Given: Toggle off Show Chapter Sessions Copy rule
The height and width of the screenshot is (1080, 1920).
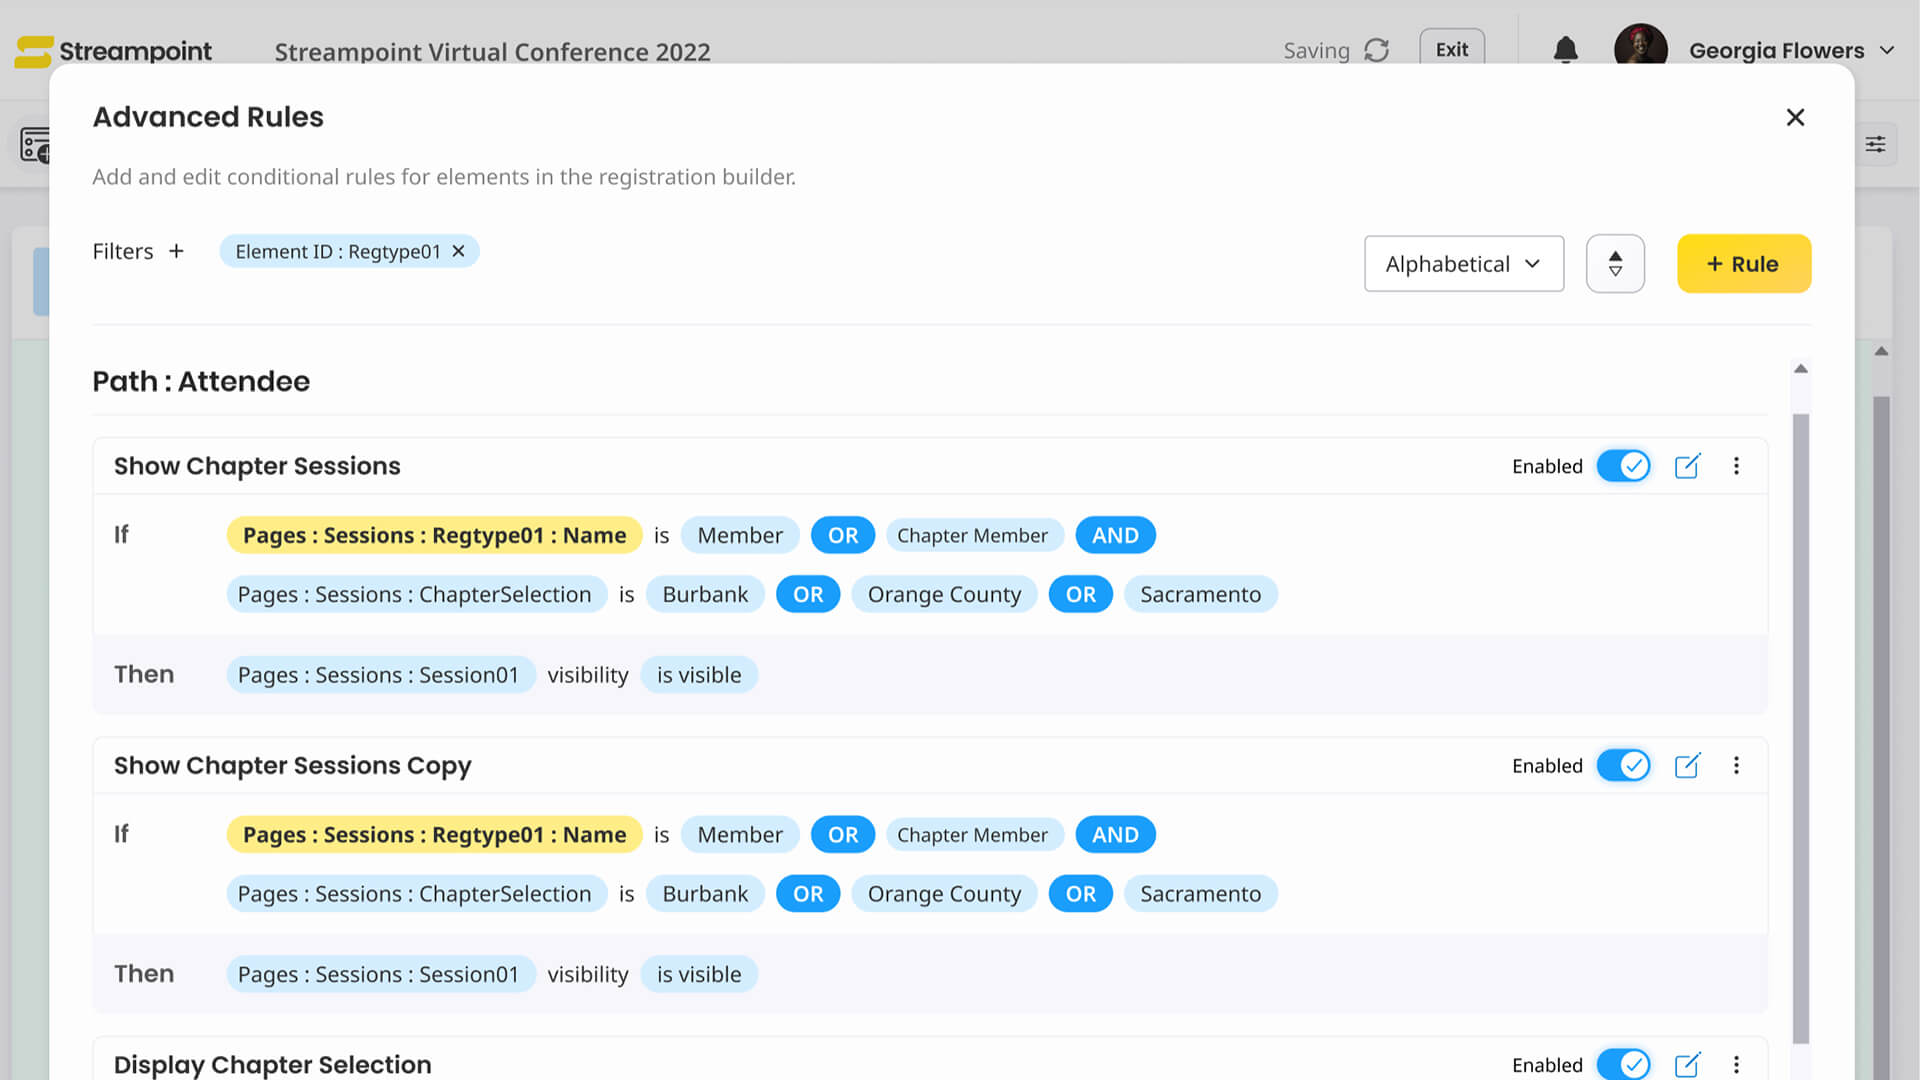Looking at the screenshot, I should tap(1623, 766).
